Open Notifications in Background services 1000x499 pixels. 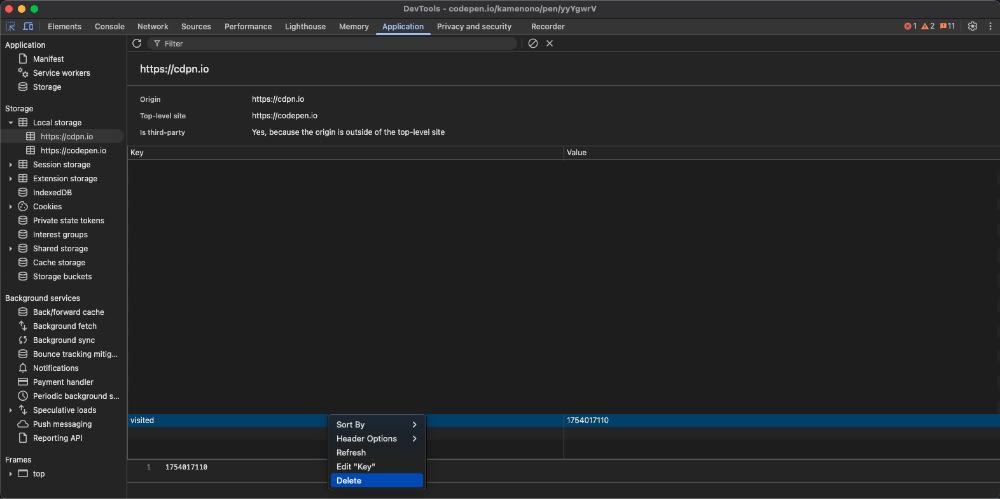click(x=55, y=369)
